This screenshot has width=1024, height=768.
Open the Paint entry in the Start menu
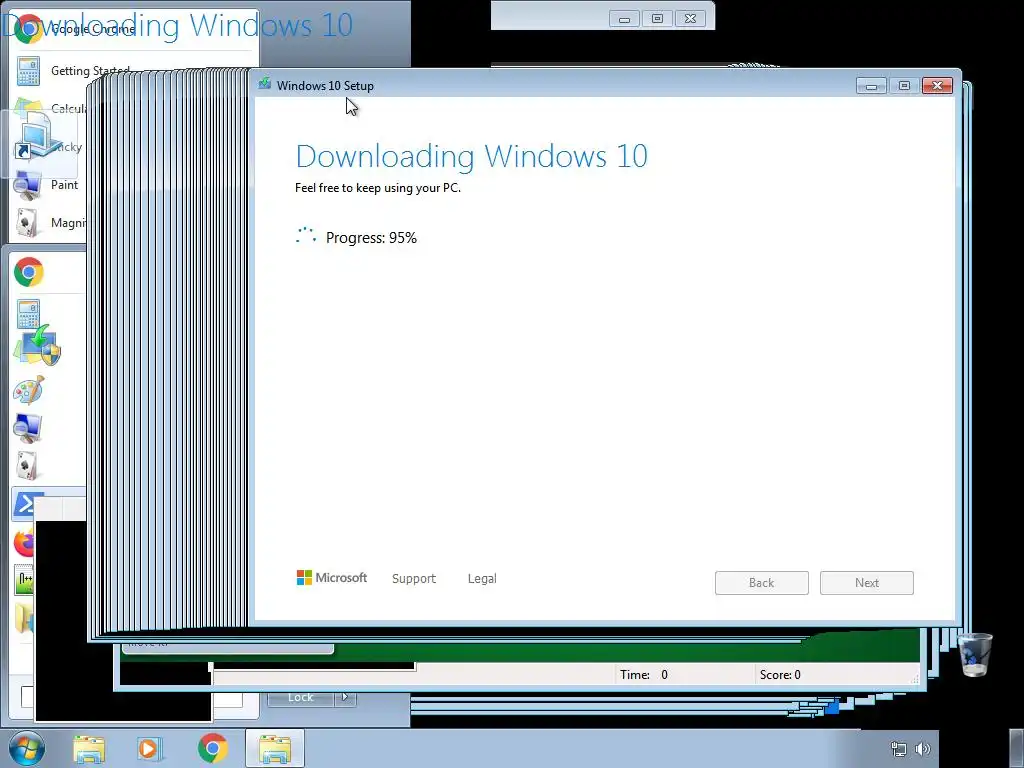49,185
